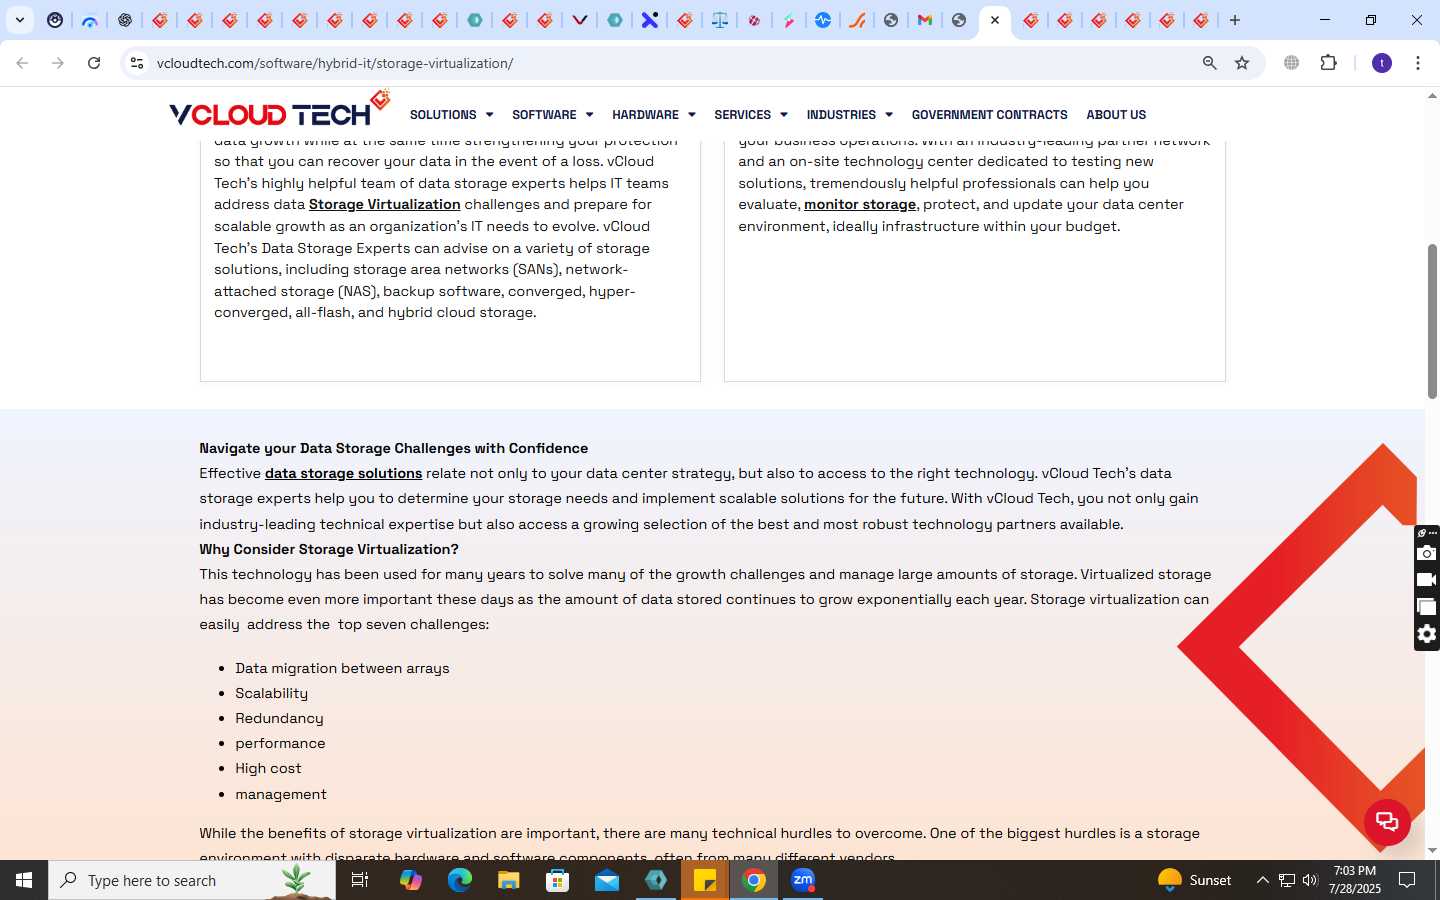Open the About Us page
This screenshot has width=1440, height=900.
point(1116,115)
